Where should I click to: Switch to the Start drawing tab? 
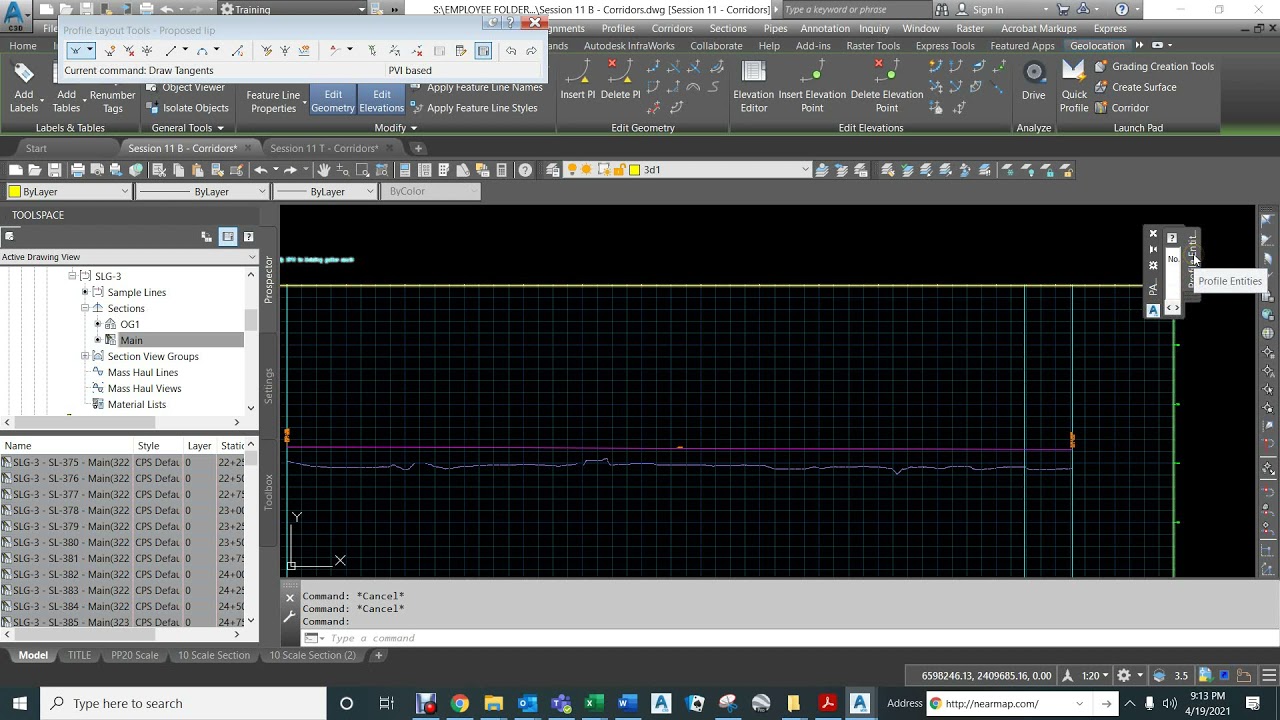(36, 148)
